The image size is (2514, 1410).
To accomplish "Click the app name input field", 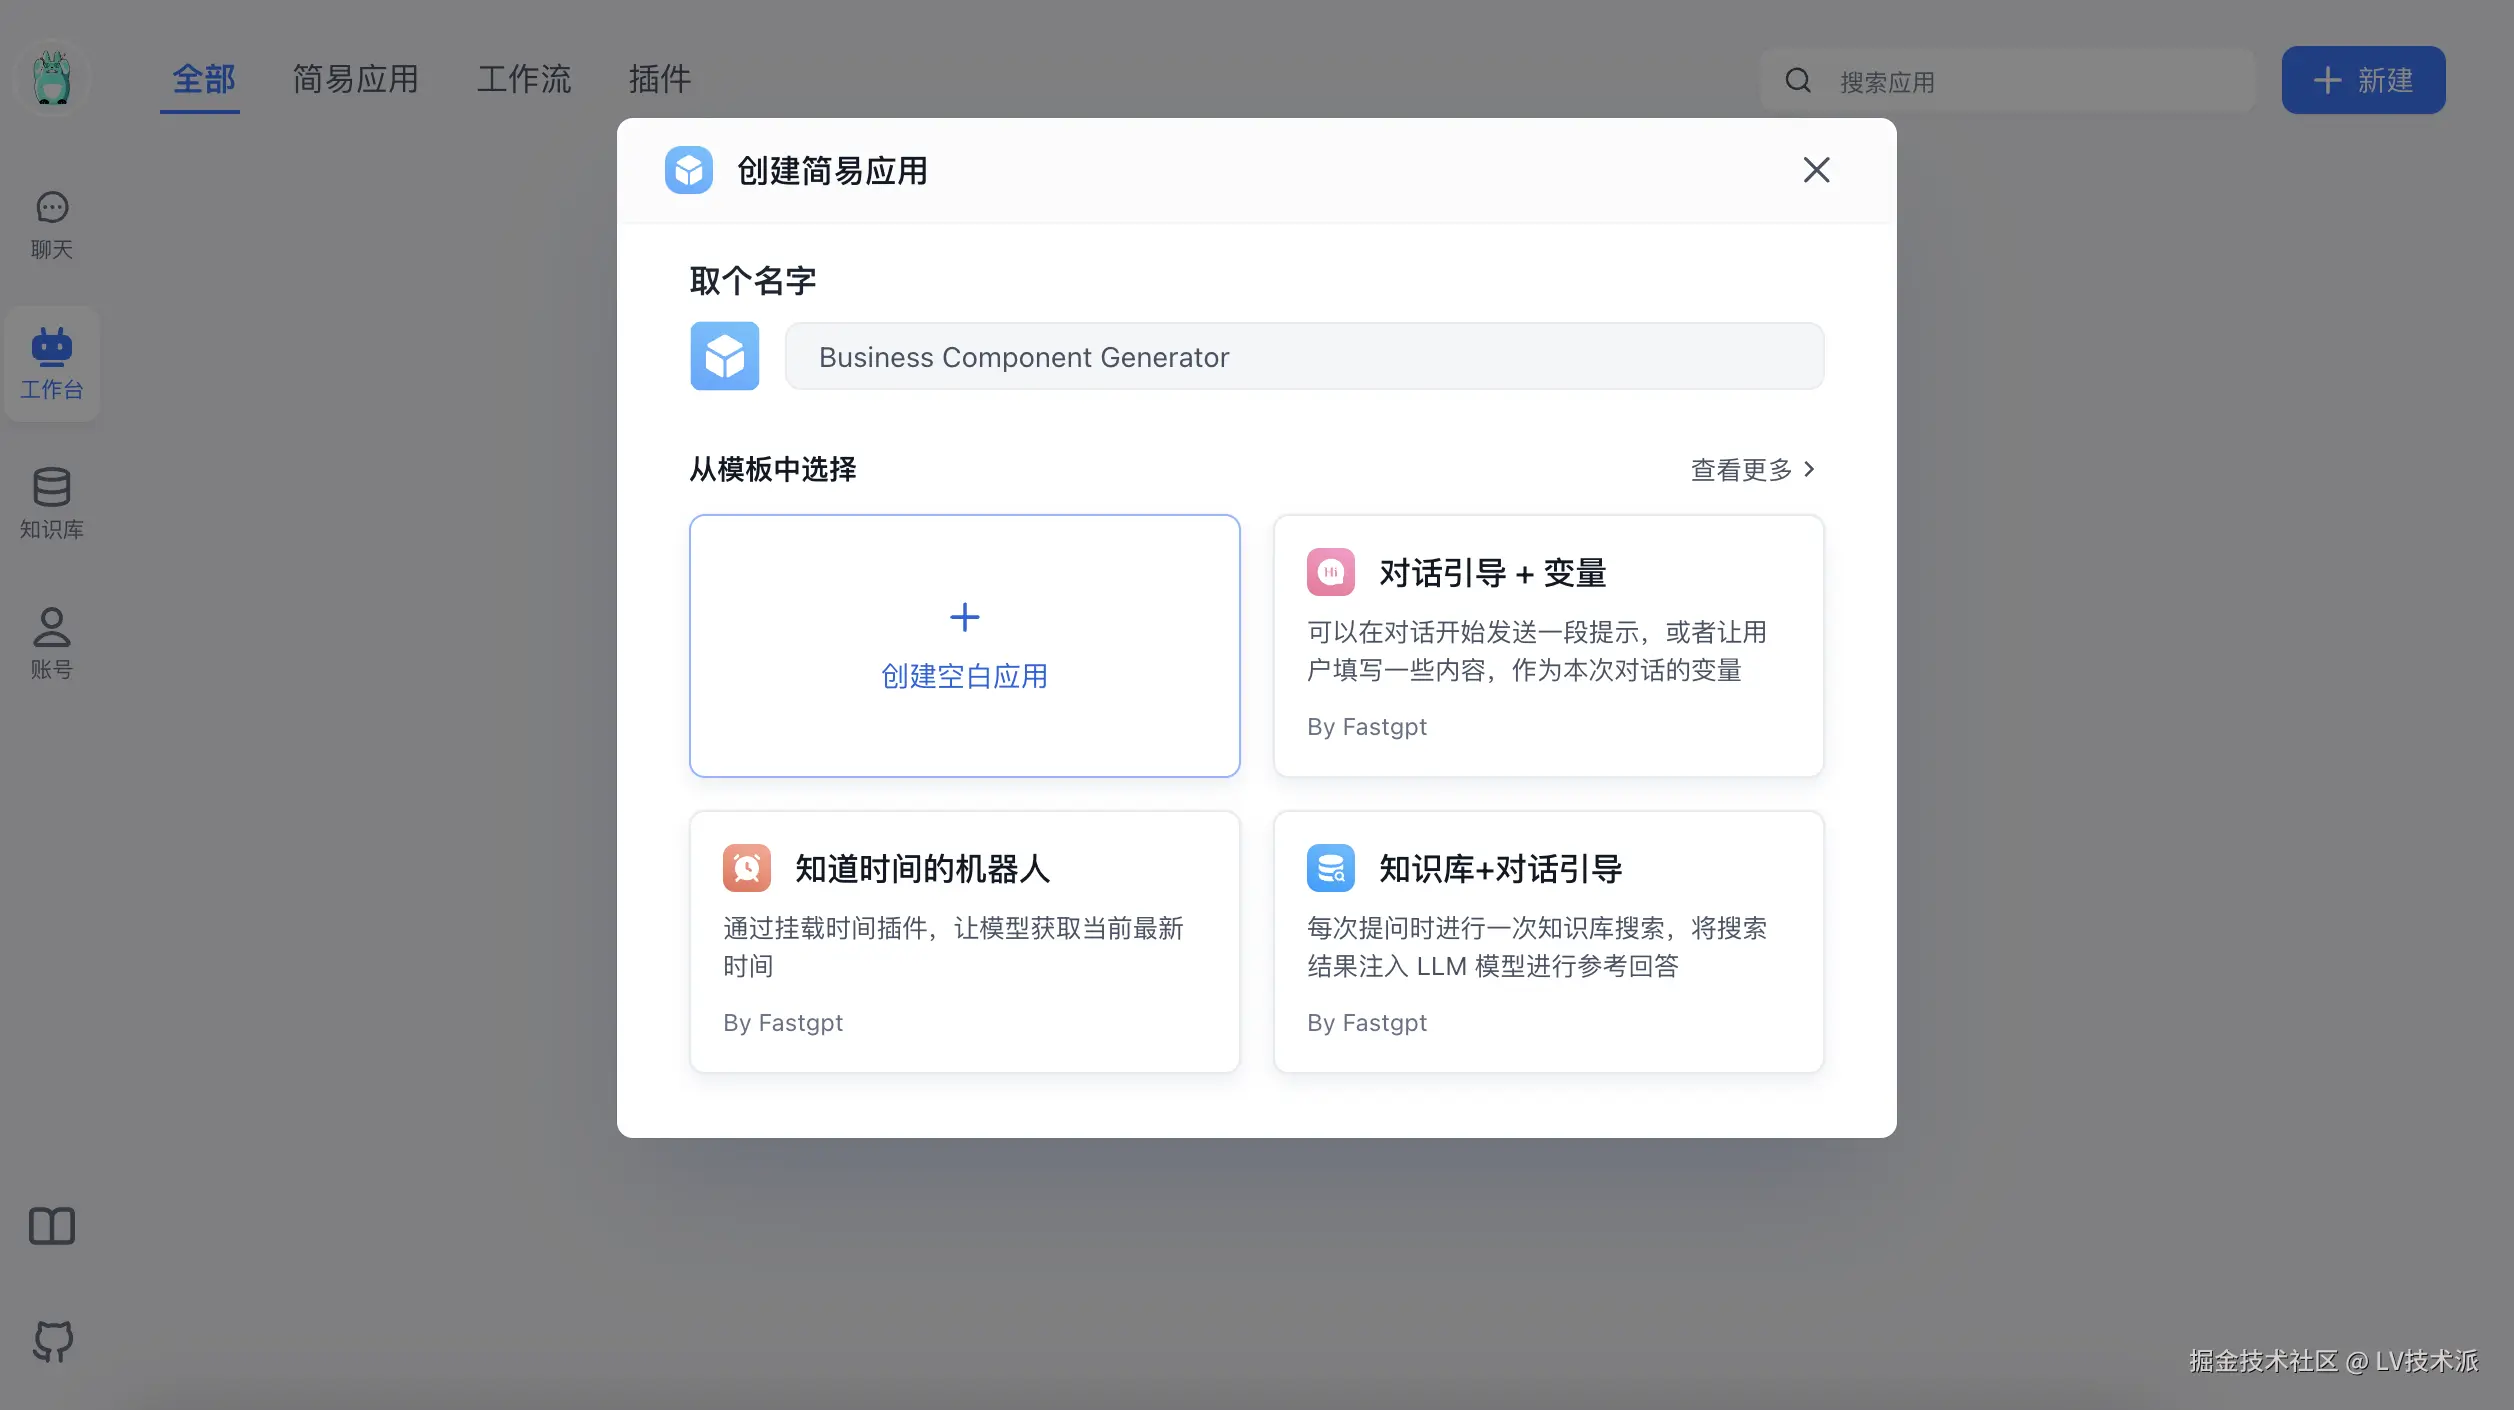I will pos(1304,357).
